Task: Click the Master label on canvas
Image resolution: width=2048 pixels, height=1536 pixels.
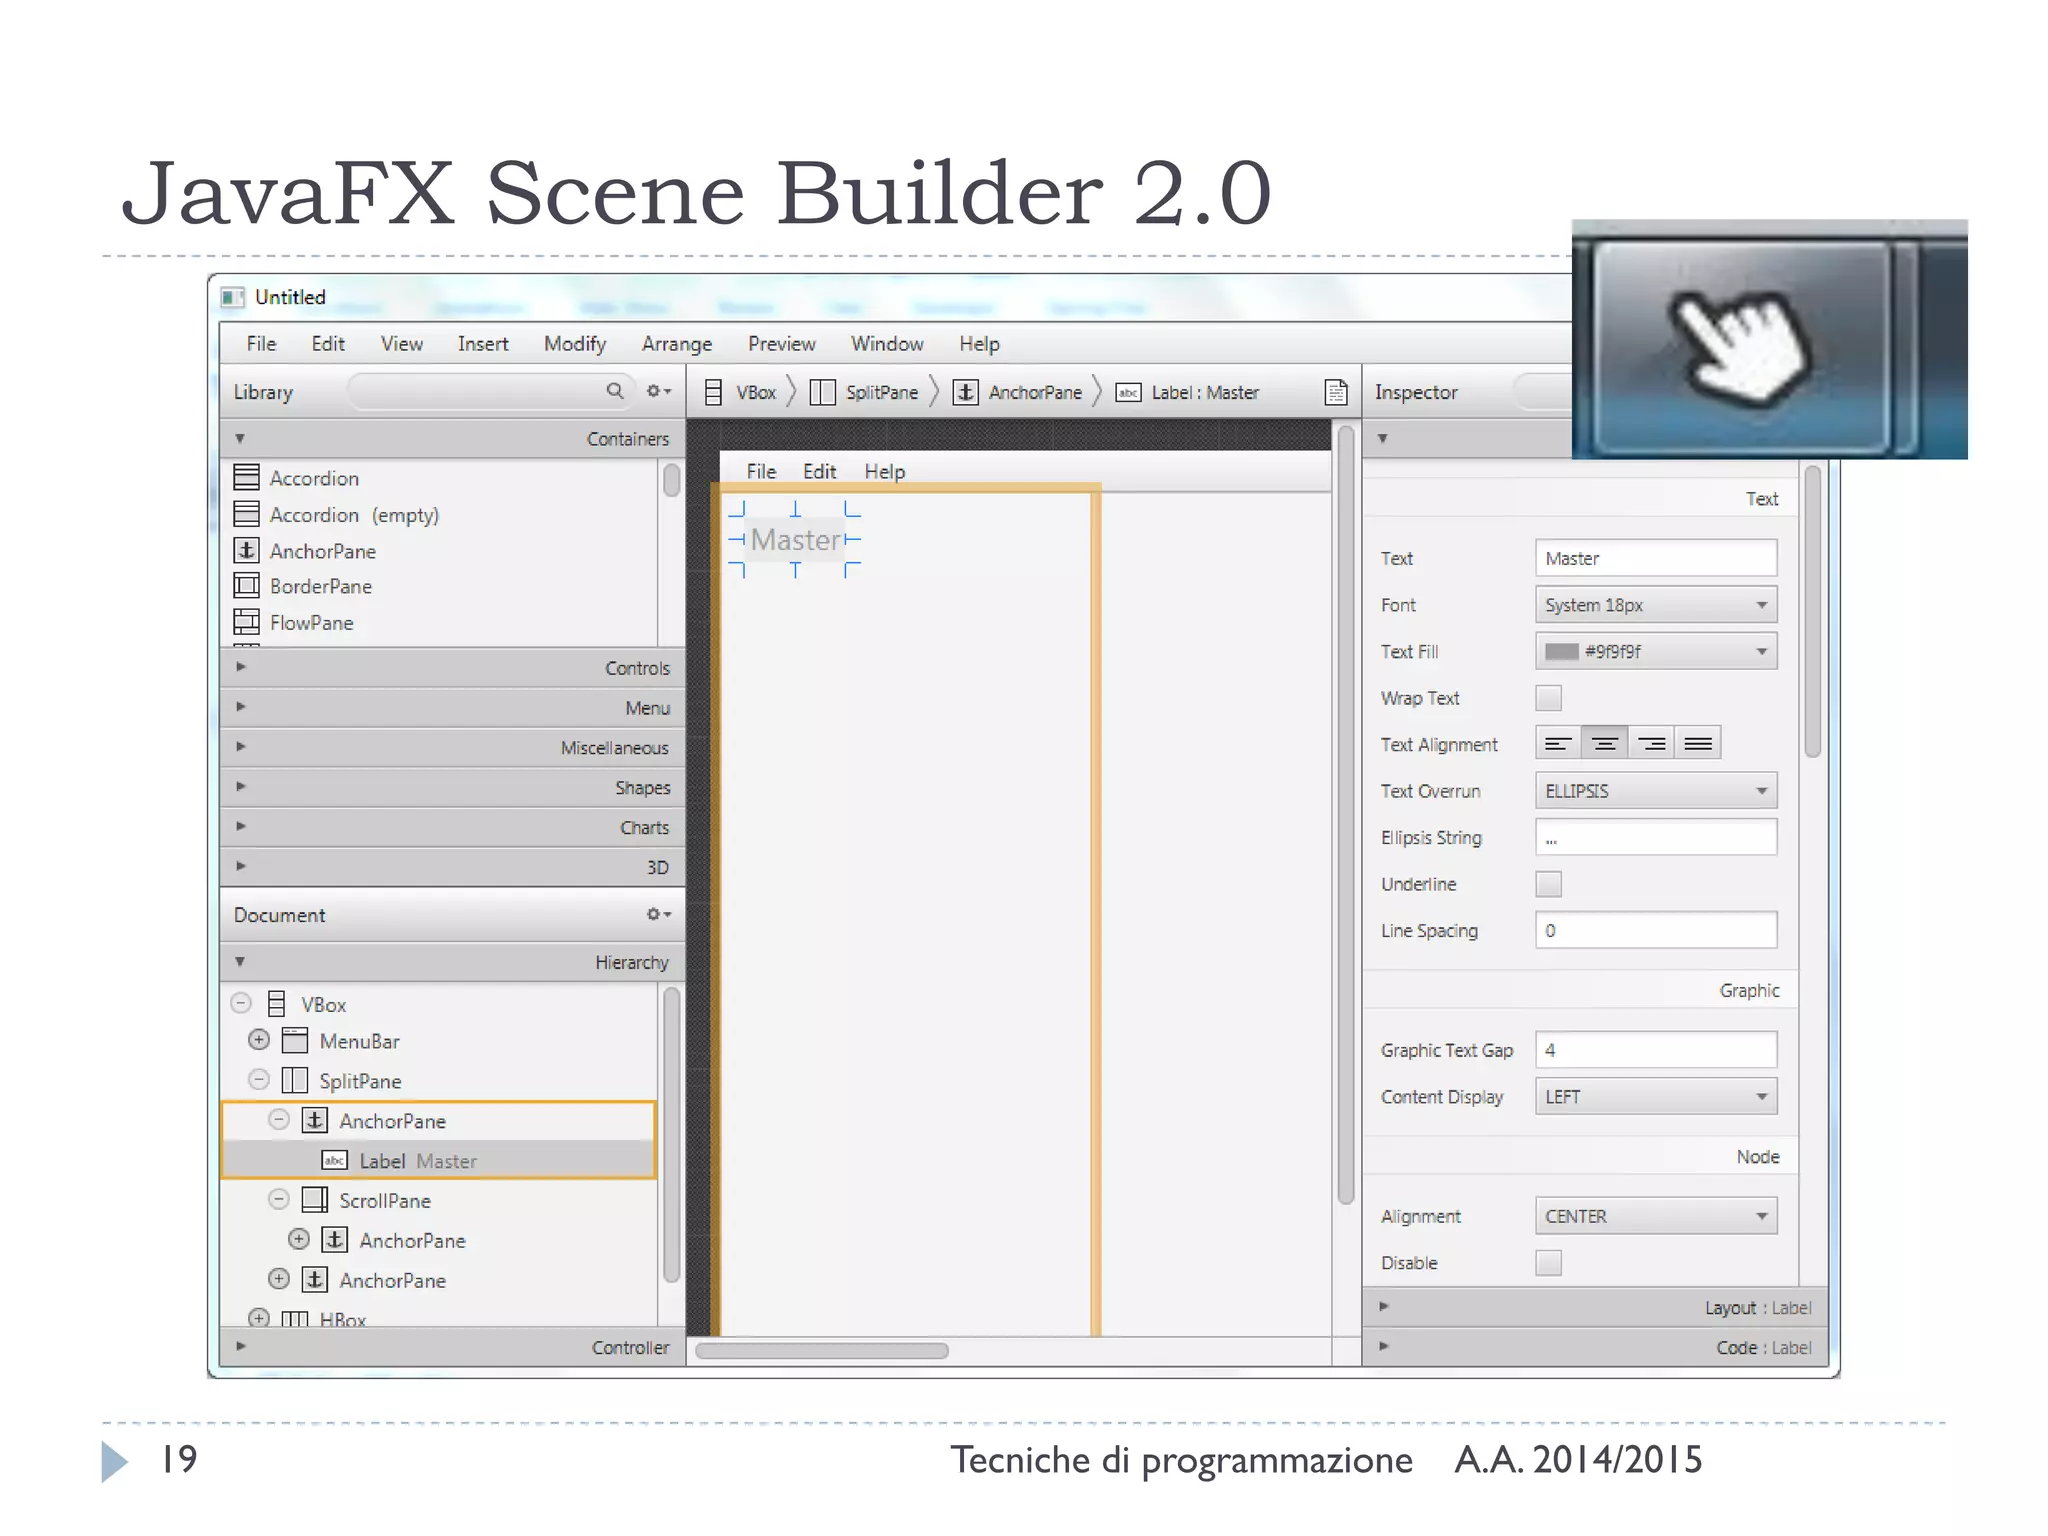Action: (x=796, y=540)
